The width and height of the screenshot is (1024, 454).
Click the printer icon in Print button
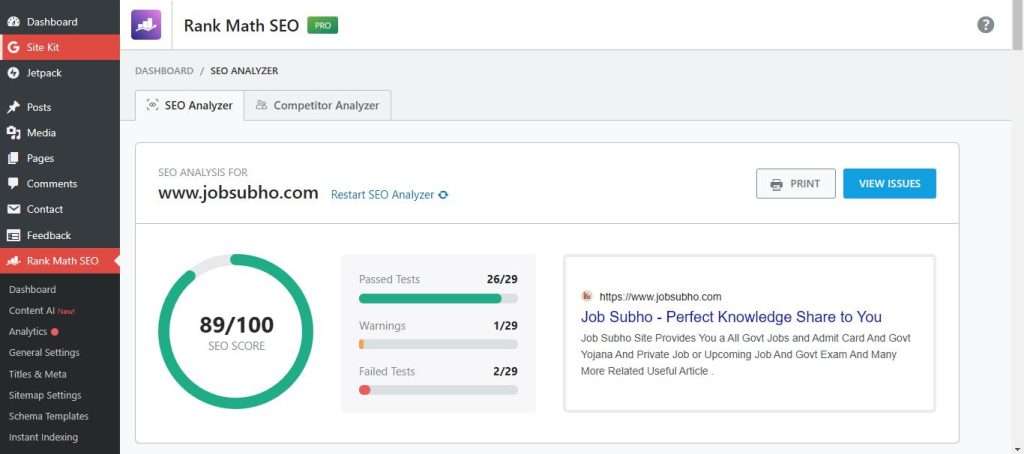point(776,184)
